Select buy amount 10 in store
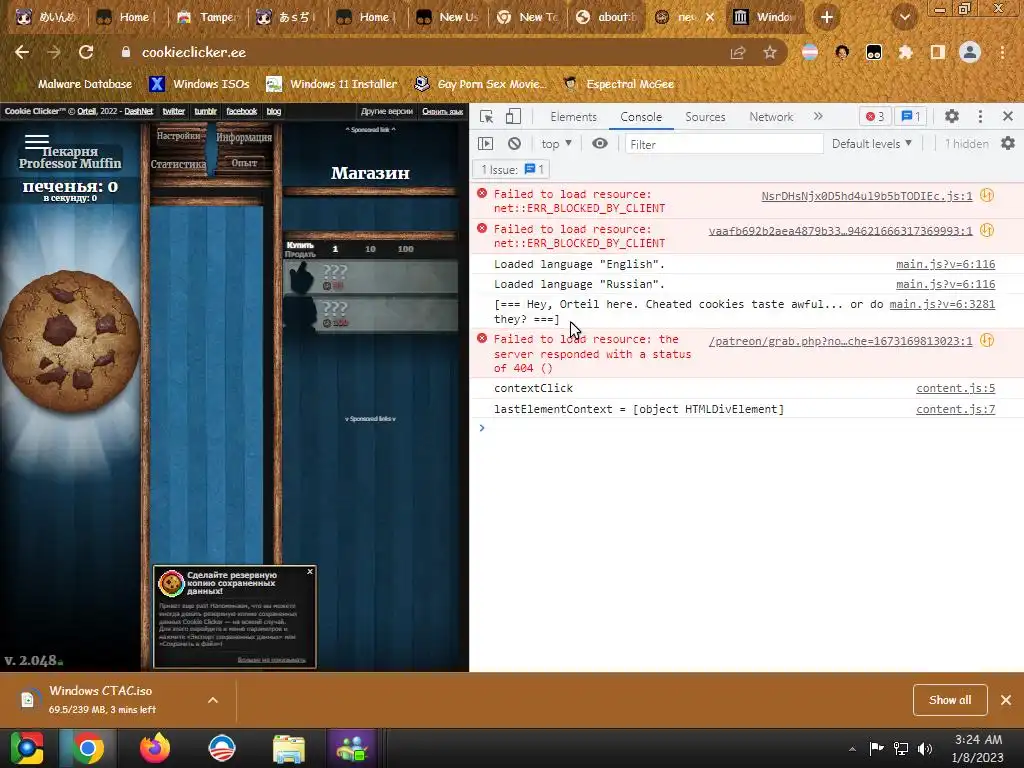The image size is (1024, 768). 370,249
